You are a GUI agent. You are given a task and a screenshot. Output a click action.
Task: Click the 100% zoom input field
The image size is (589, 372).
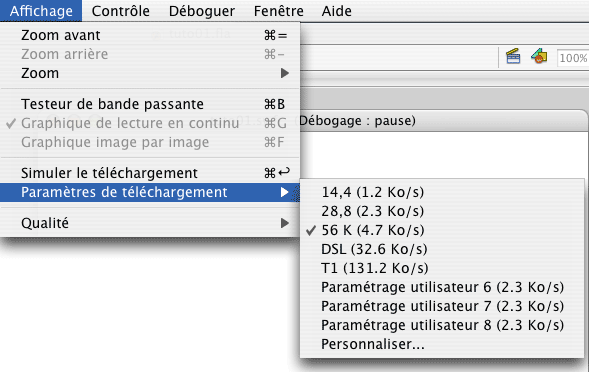573,58
